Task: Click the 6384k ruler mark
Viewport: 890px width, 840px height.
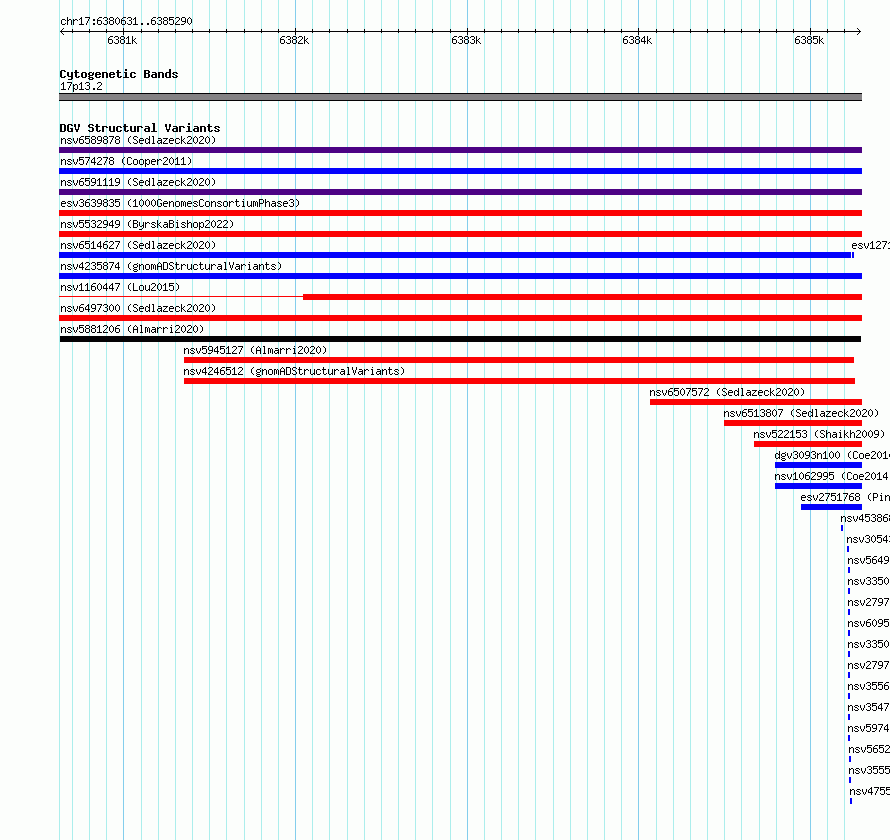Action: pos(637,40)
